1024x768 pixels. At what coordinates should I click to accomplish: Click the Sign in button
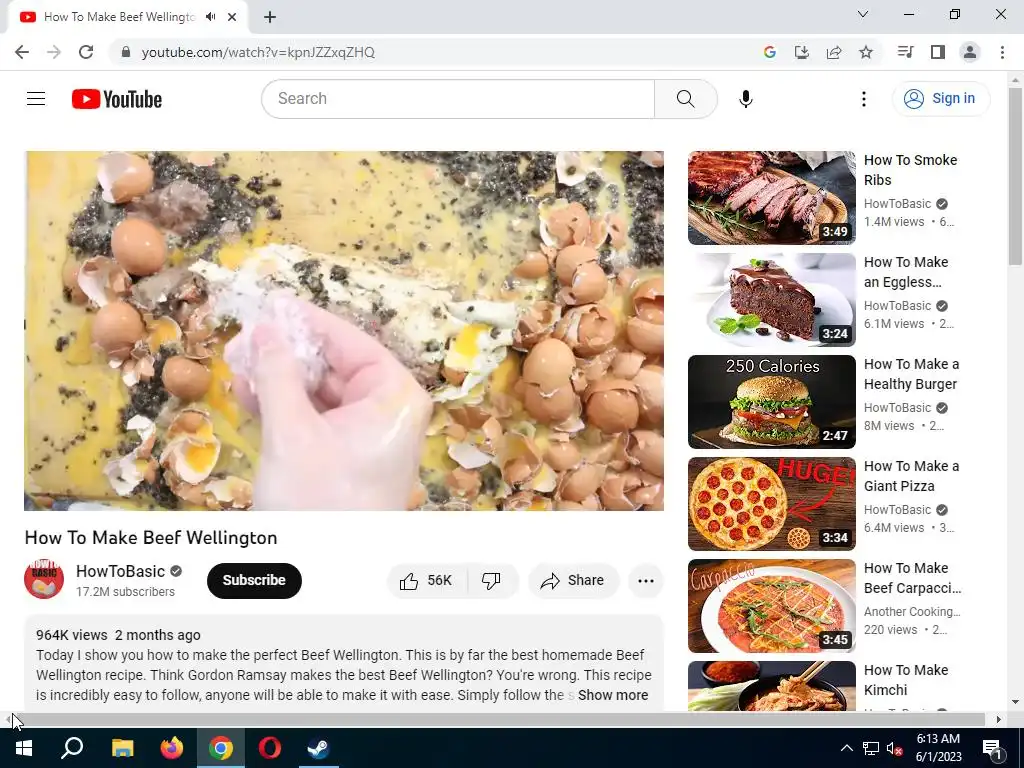coord(941,99)
